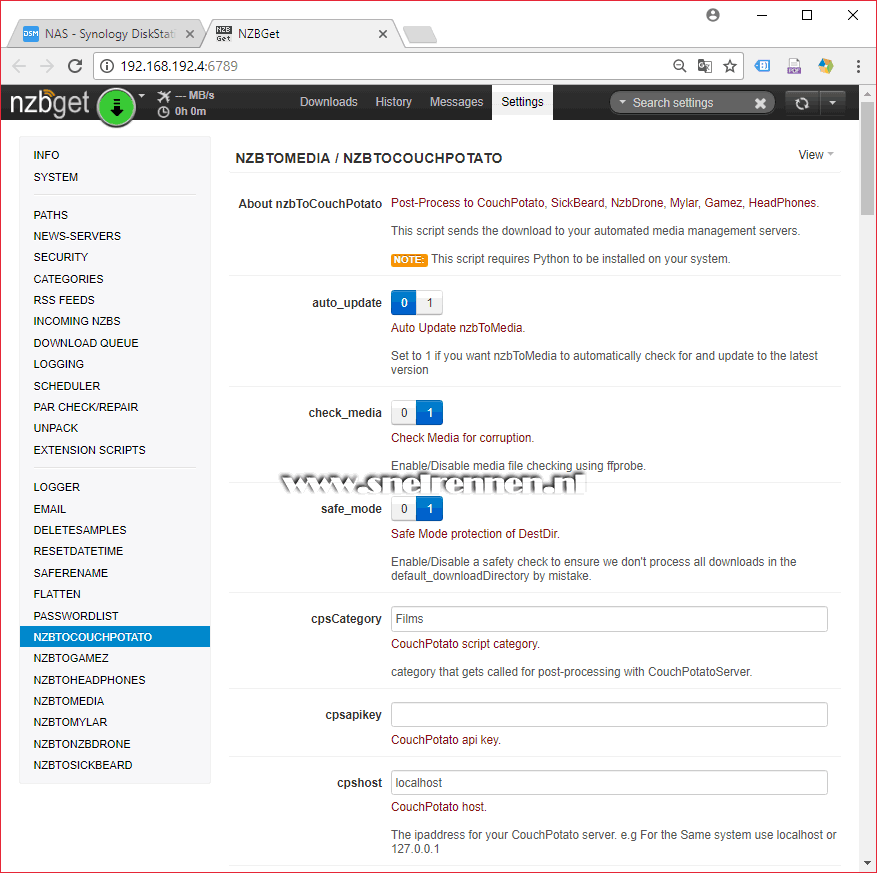Switch to the History tab
877x873 pixels.
click(393, 102)
